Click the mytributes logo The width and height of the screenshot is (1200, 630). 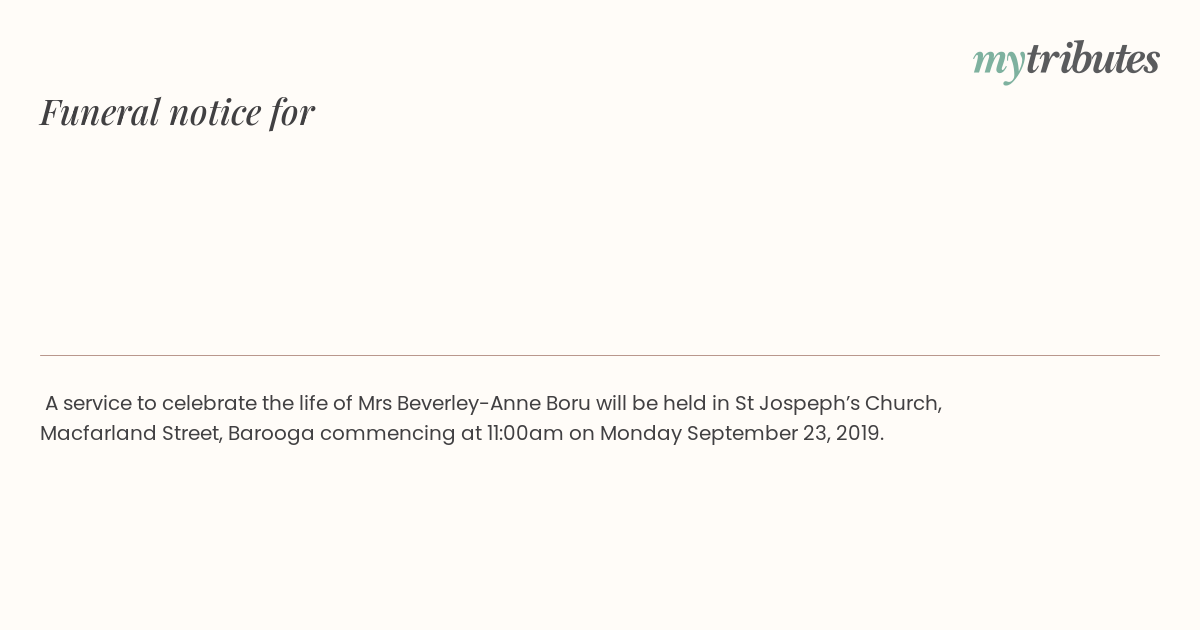click(x=1066, y=60)
